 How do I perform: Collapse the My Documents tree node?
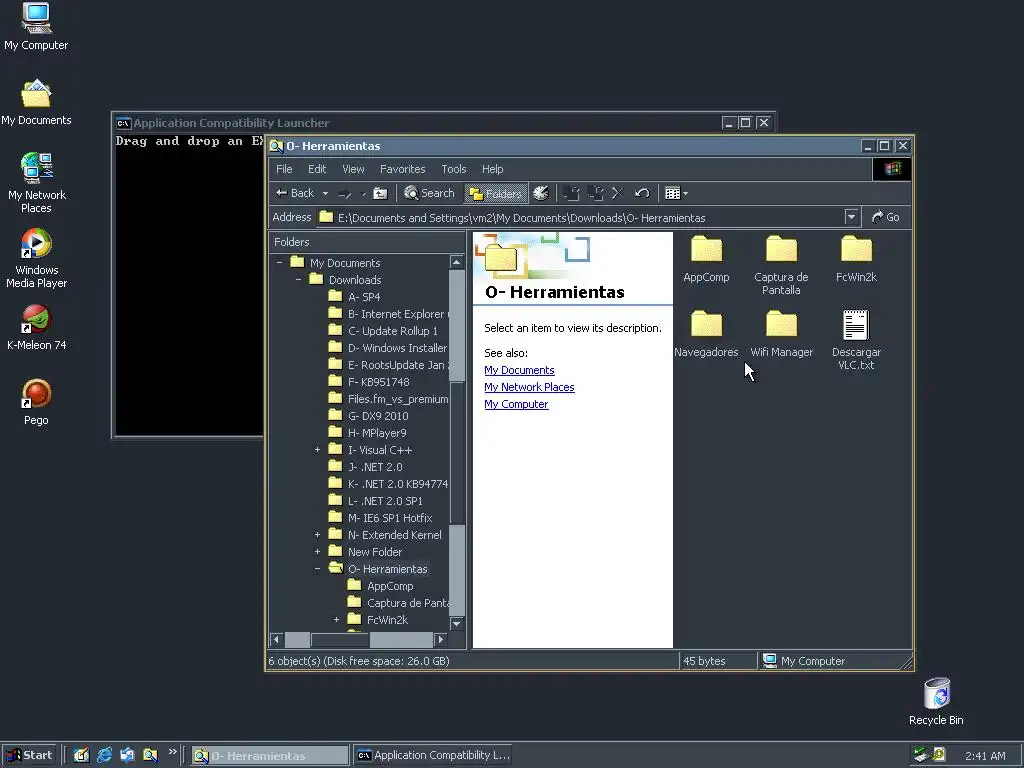280,263
